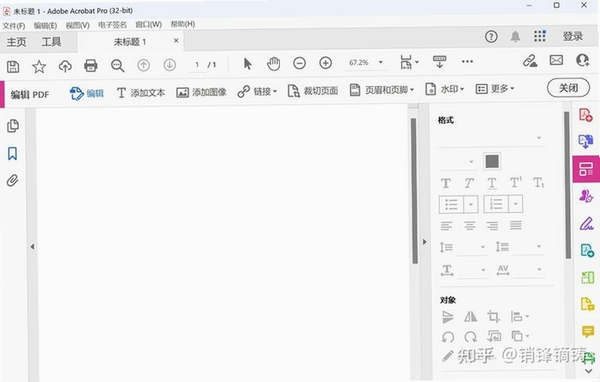600x382 pixels.
Task: Crop the selected object
Action: click(x=493, y=317)
